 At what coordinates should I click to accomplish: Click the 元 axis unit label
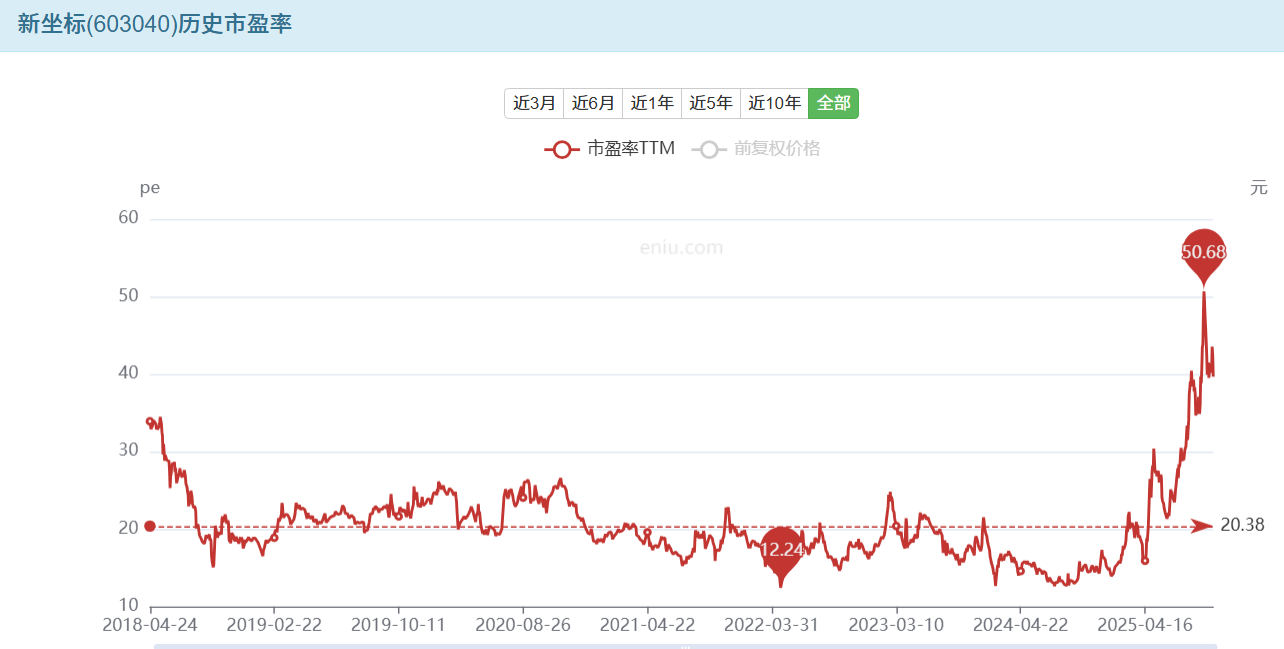1259,187
